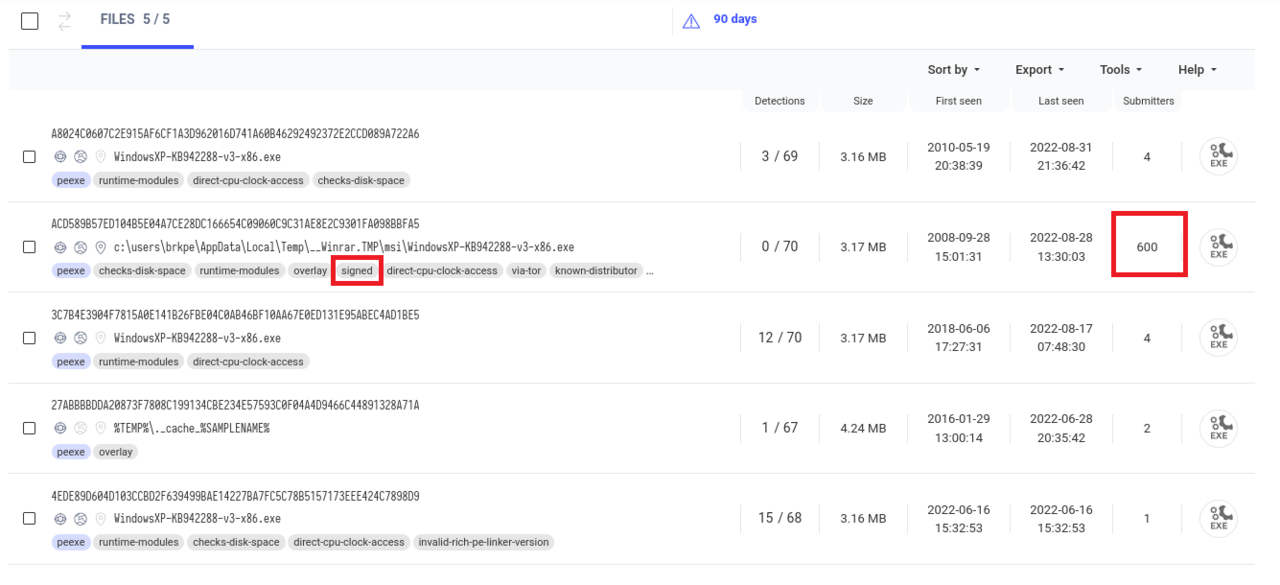Open hash 4EDE89D604D103CCBD2F file report
Image resolution: width=1280 pixels, height=585 pixels.
[235, 496]
